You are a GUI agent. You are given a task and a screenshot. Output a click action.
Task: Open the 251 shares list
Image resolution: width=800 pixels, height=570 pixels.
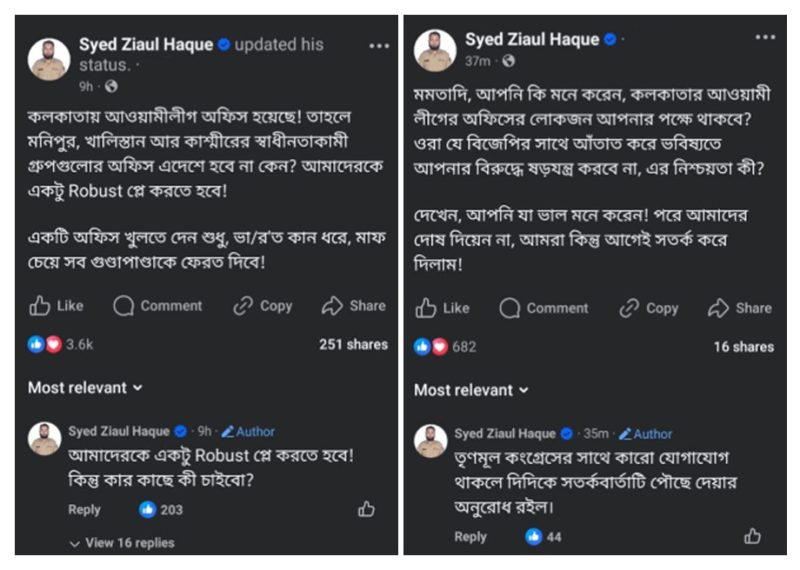353,344
